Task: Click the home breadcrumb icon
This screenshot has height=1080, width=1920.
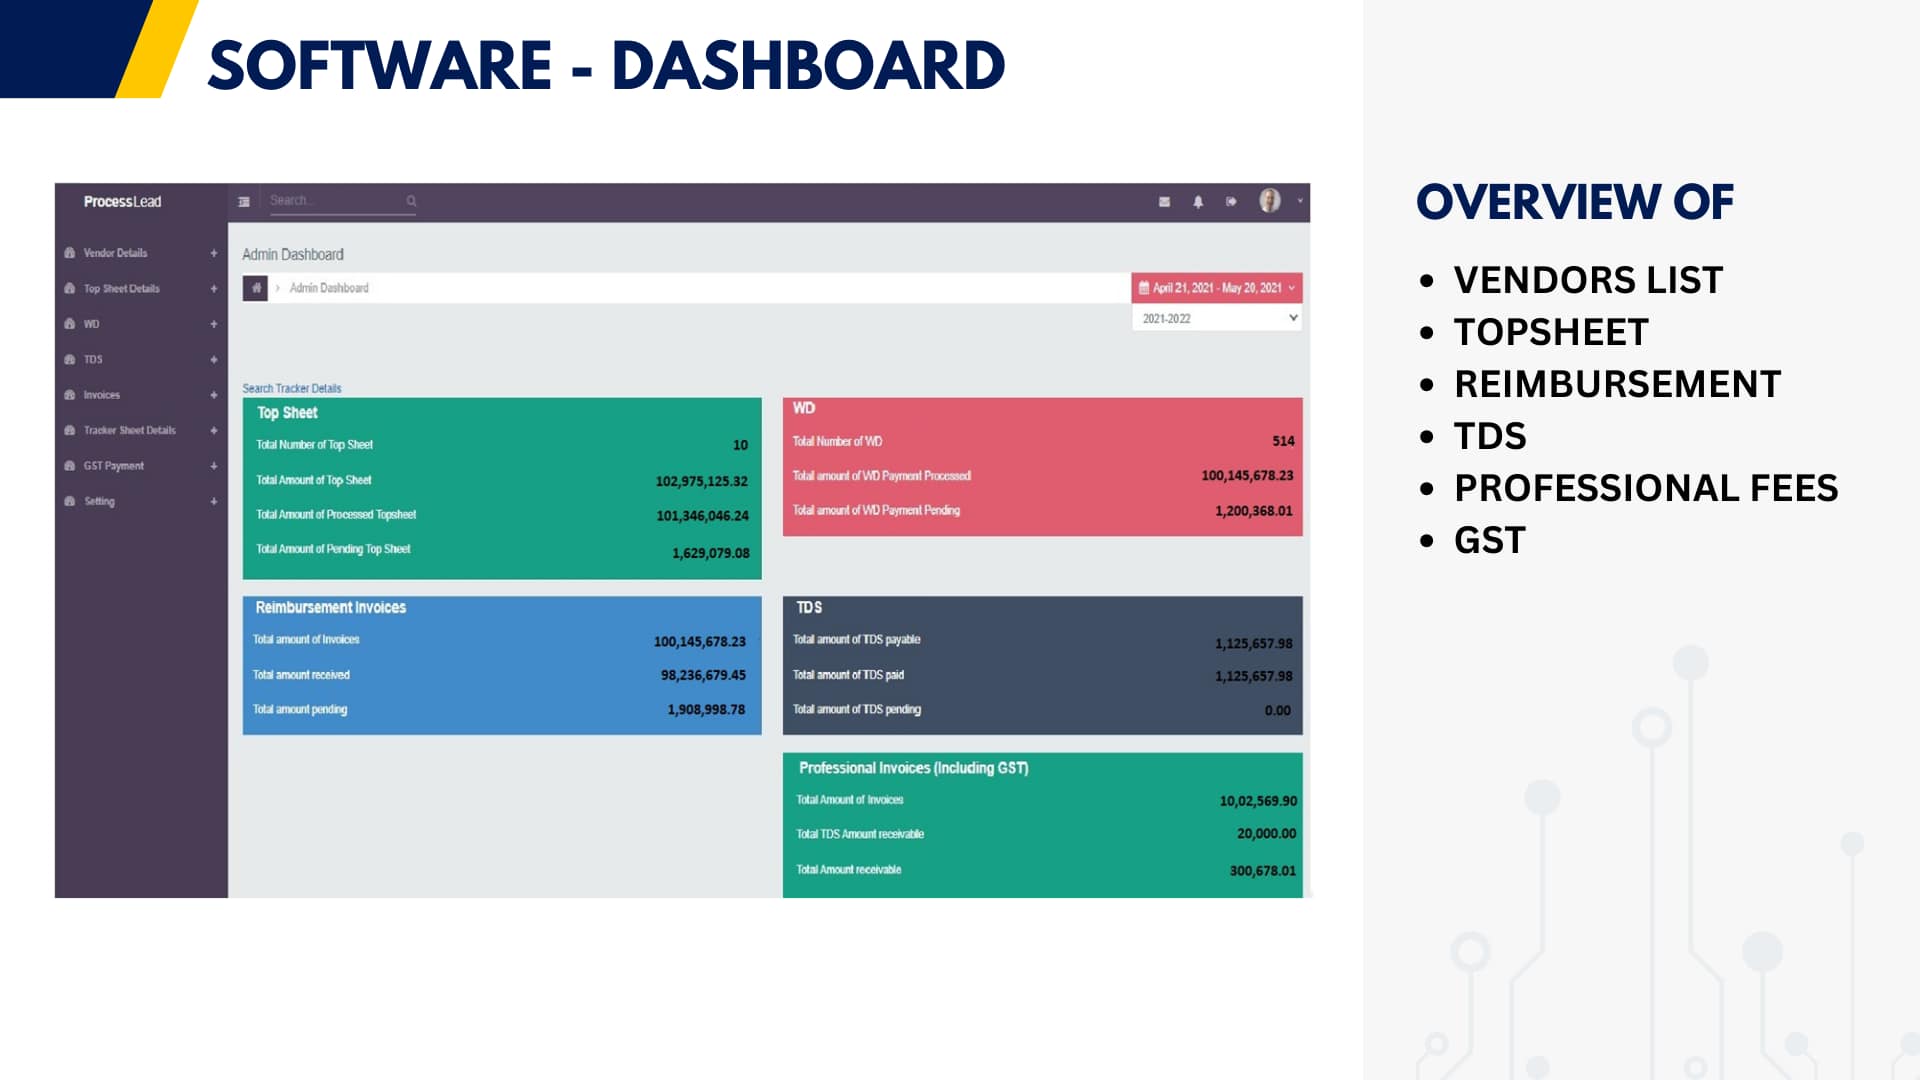Action: 256,288
